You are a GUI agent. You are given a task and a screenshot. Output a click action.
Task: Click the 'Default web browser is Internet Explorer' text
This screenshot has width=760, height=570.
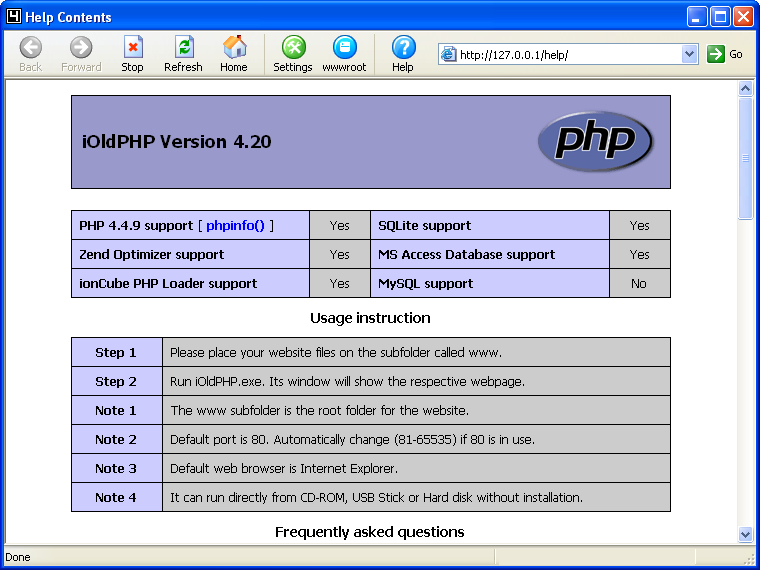(284, 469)
